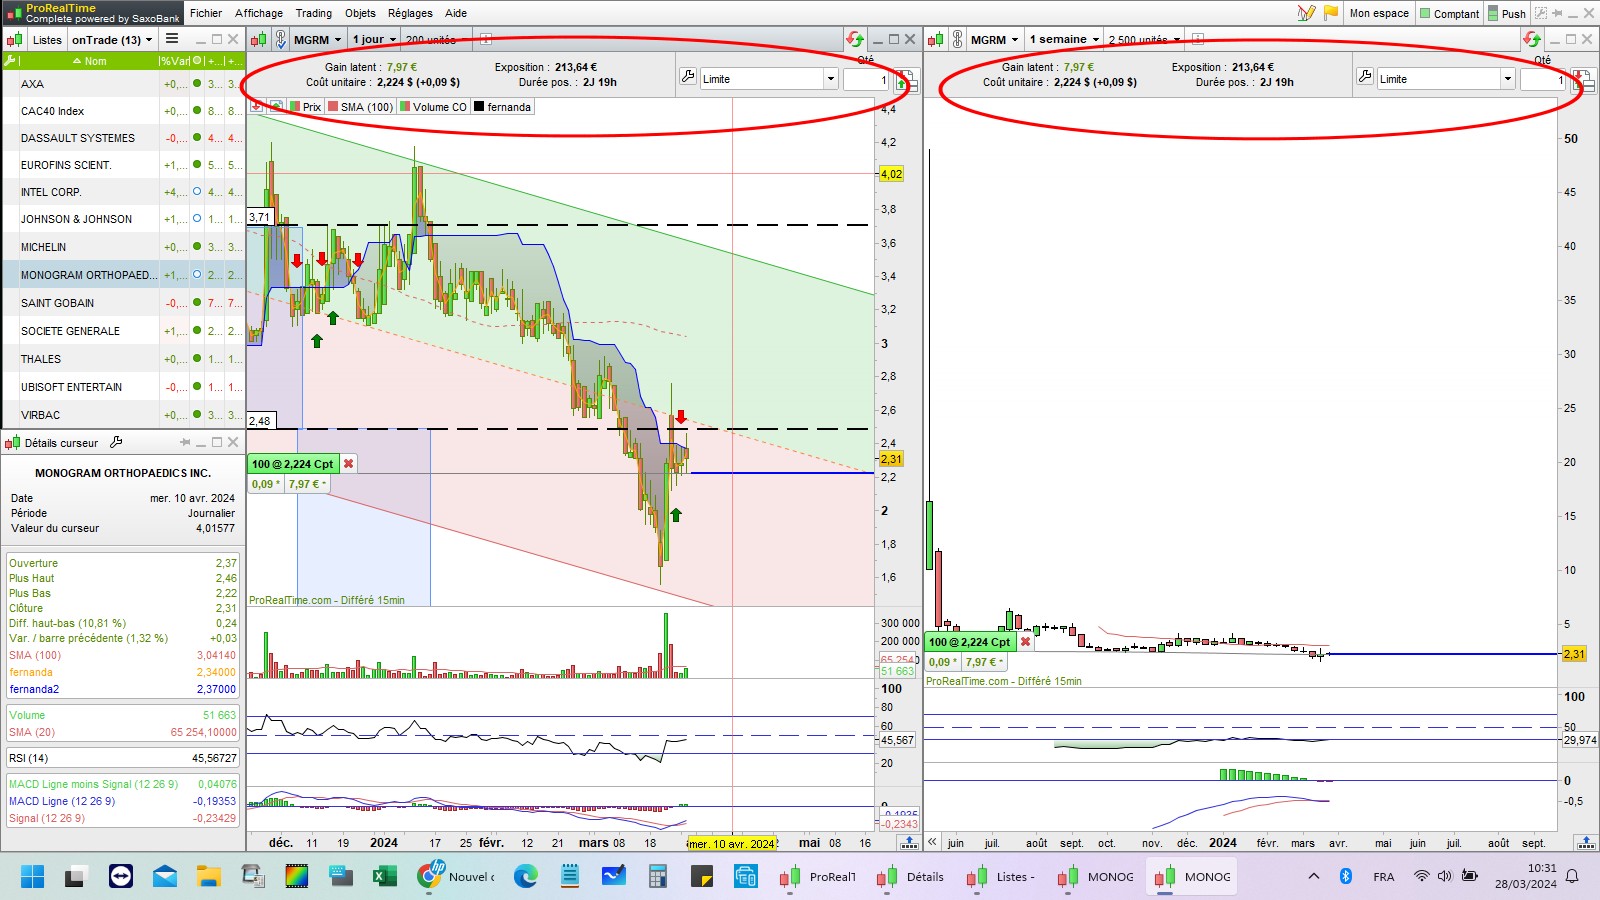Sort the list by Nom column
Screen dimensions: 1600x900
click(90, 61)
